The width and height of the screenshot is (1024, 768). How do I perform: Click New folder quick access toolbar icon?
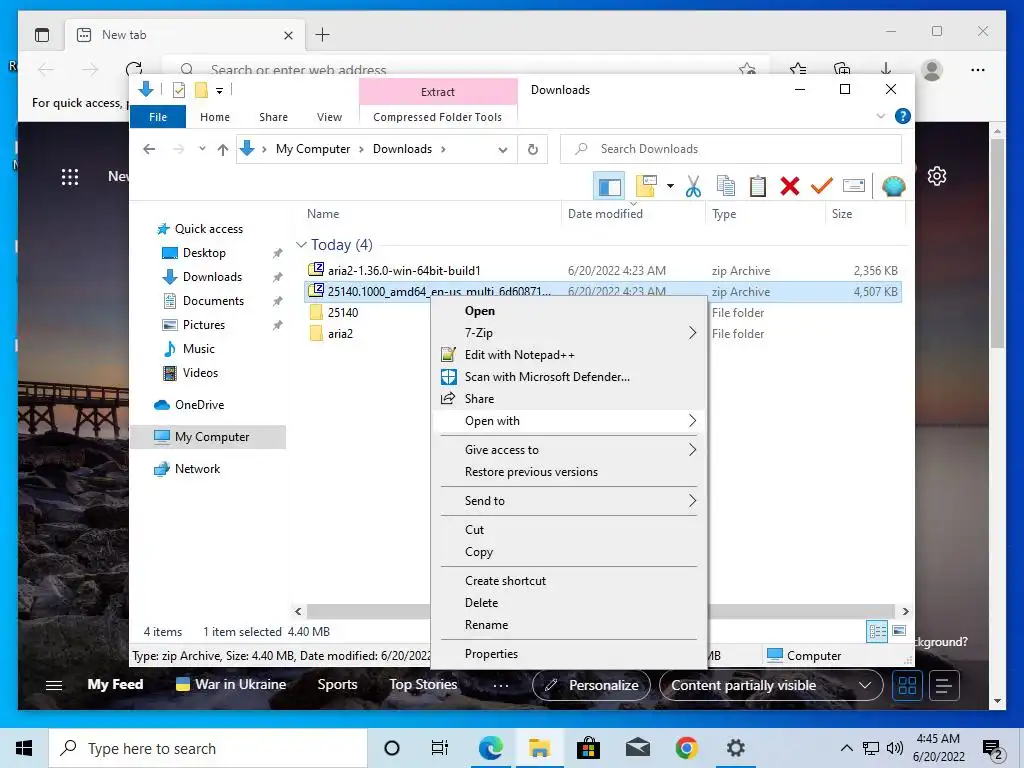[201, 90]
